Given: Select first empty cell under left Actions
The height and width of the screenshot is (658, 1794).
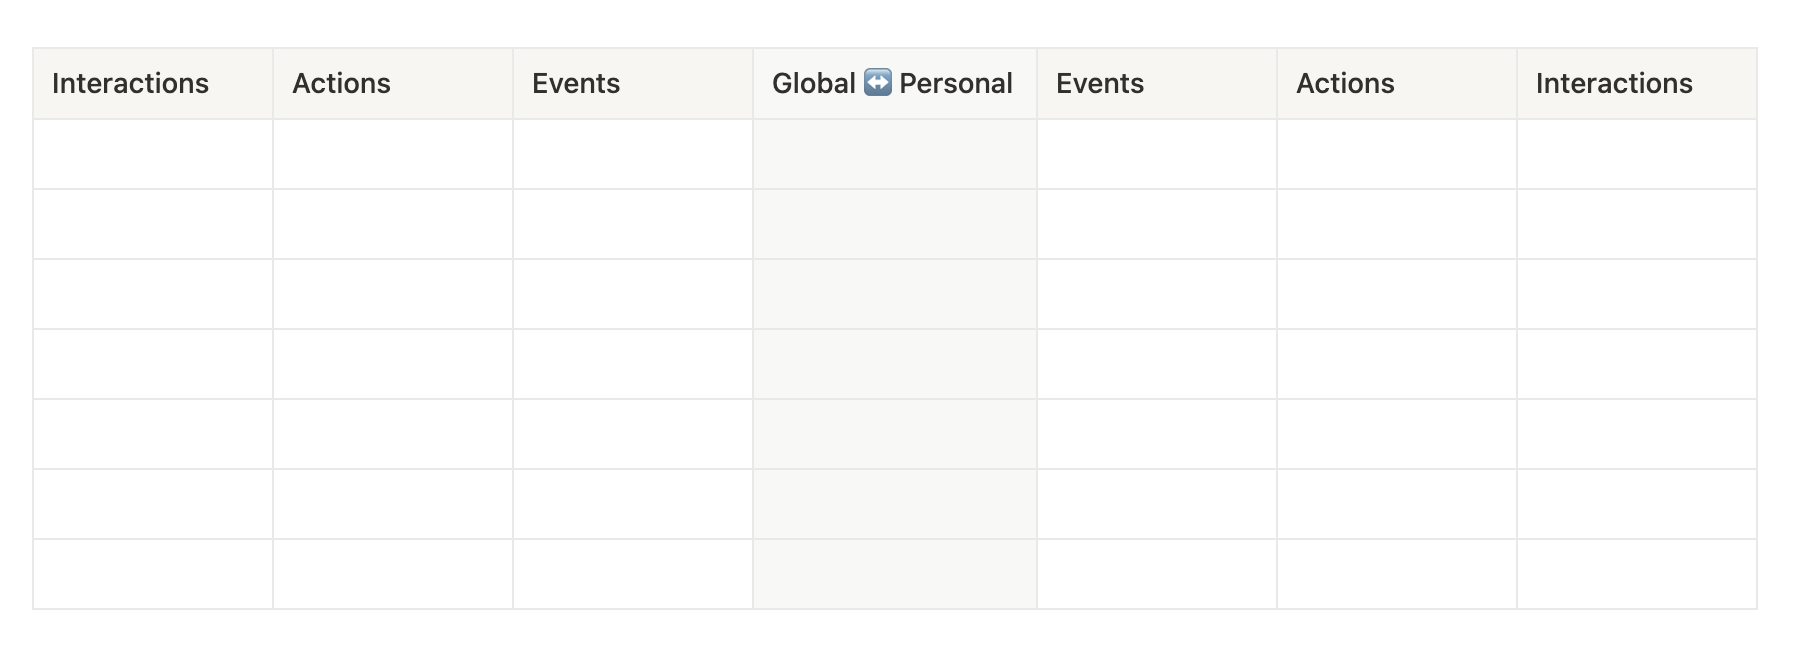Looking at the screenshot, I should tap(392, 154).
